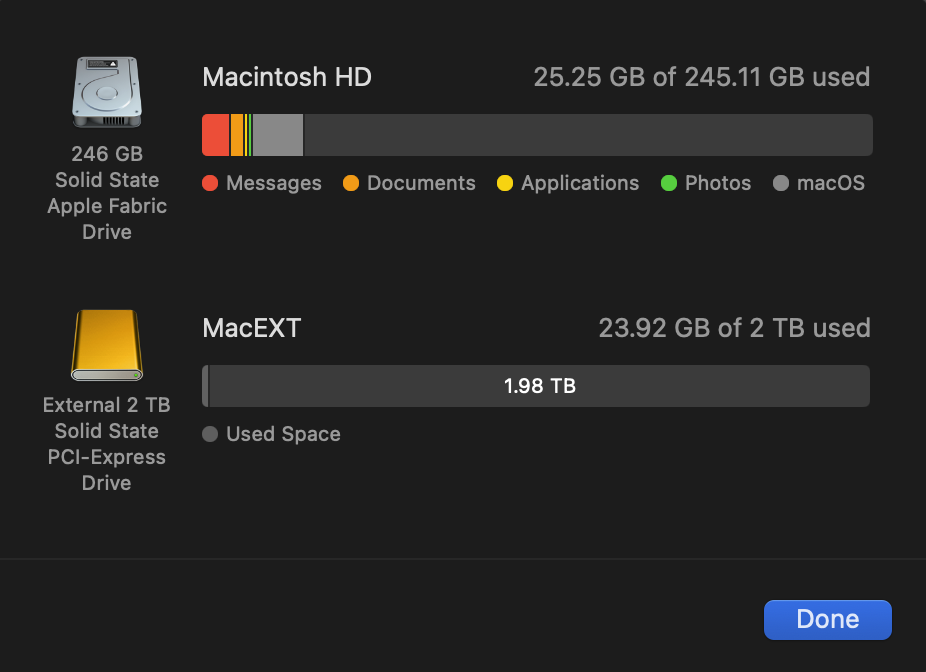Click the yellow Applications legend dot
Image resolution: width=926 pixels, height=672 pixels.
click(x=505, y=184)
